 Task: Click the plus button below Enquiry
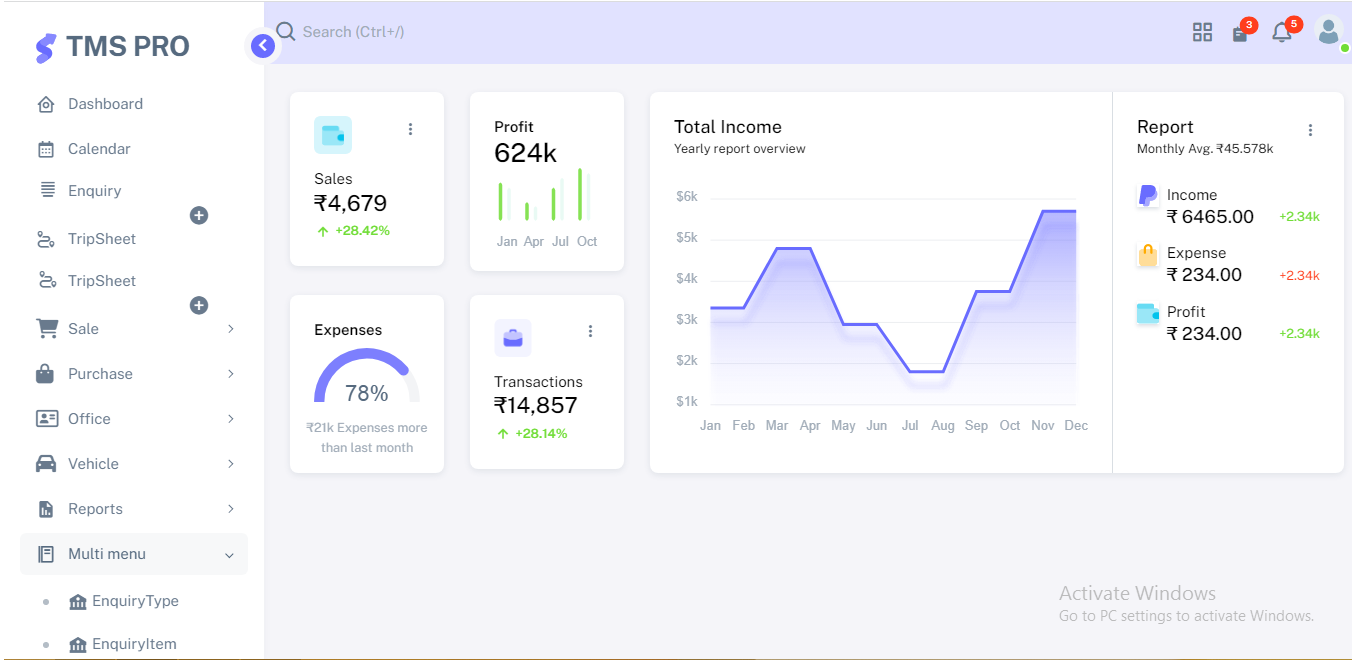click(x=199, y=215)
